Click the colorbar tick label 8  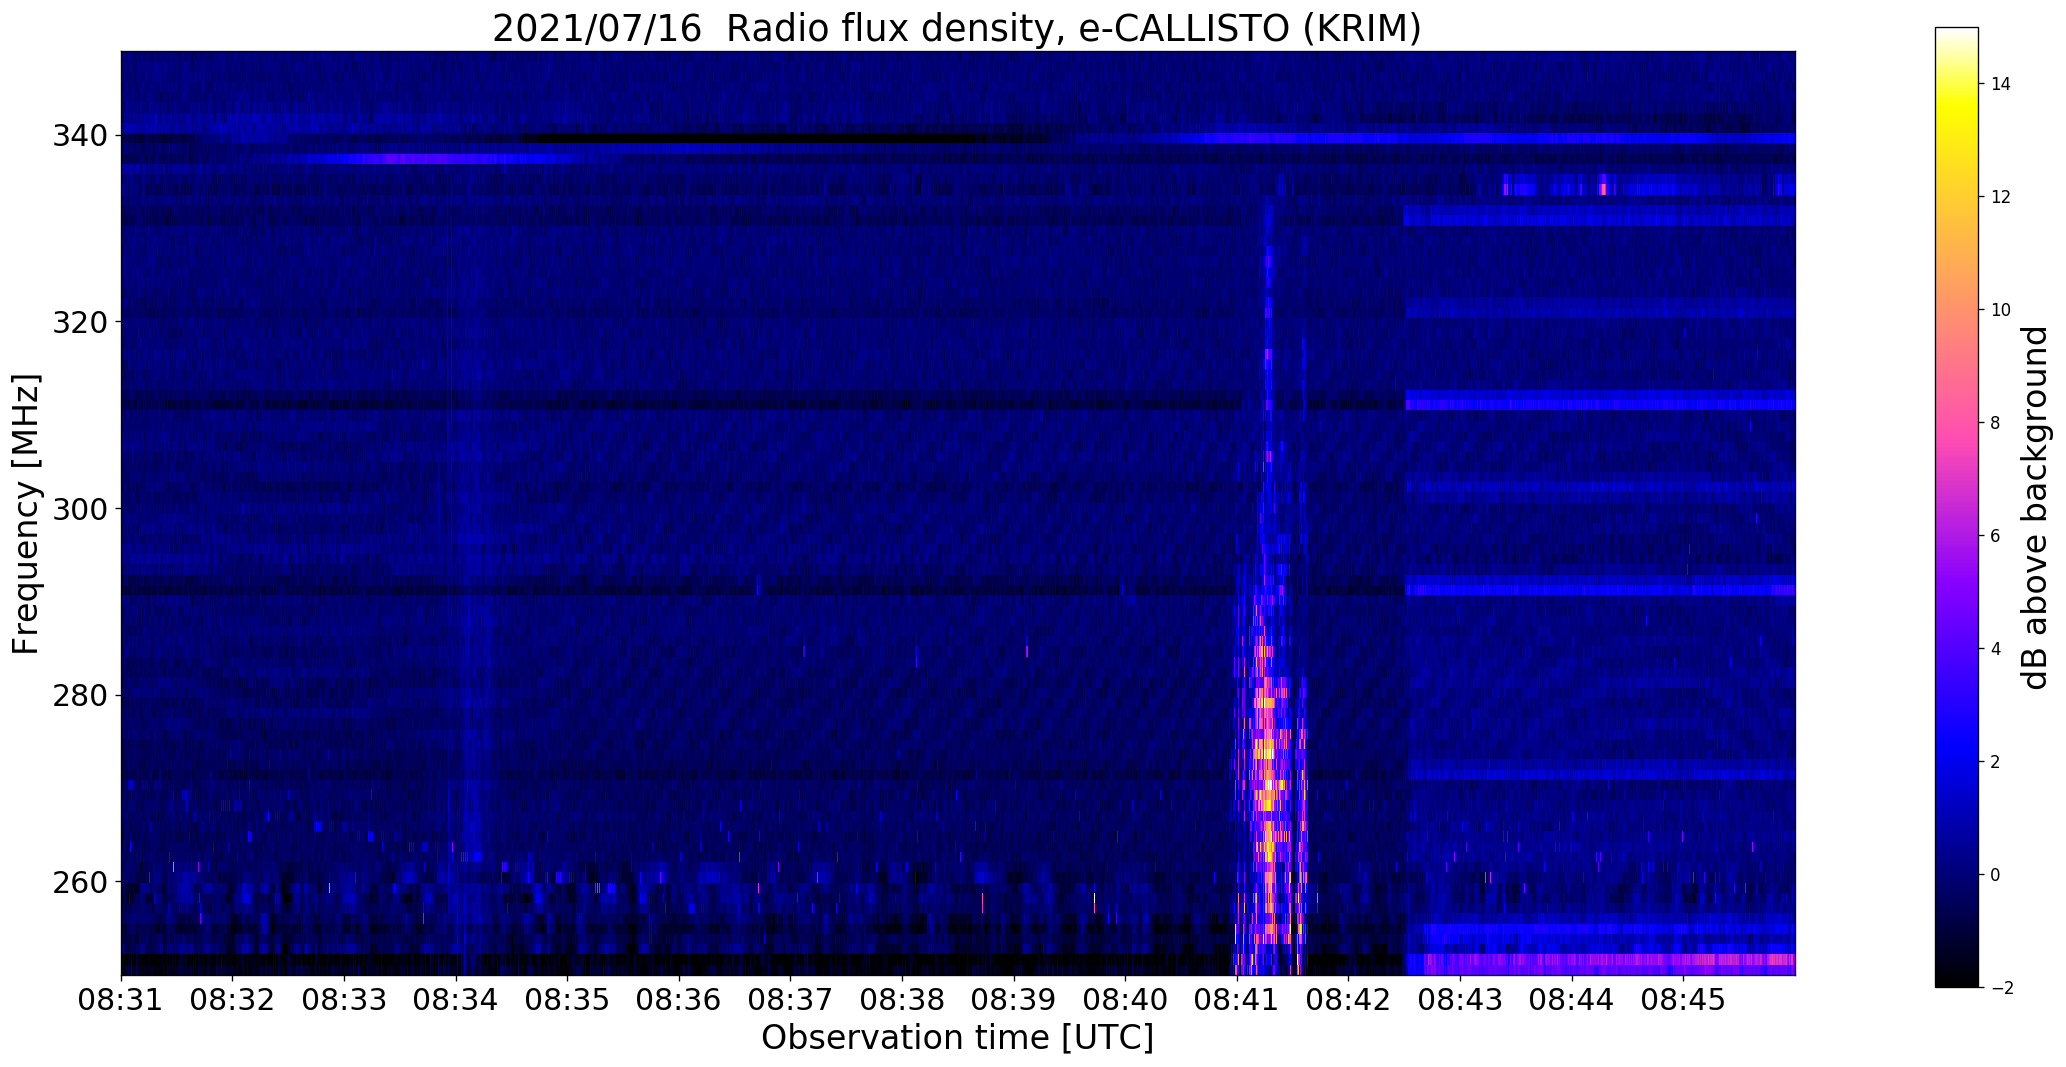[1995, 423]
